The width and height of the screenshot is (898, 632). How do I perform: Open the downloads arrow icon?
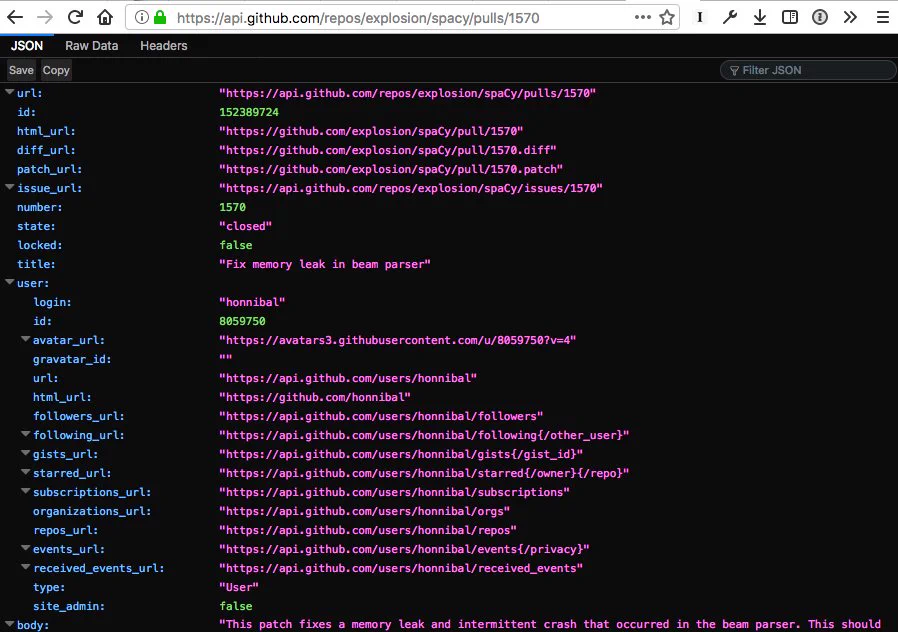(760, 18)
